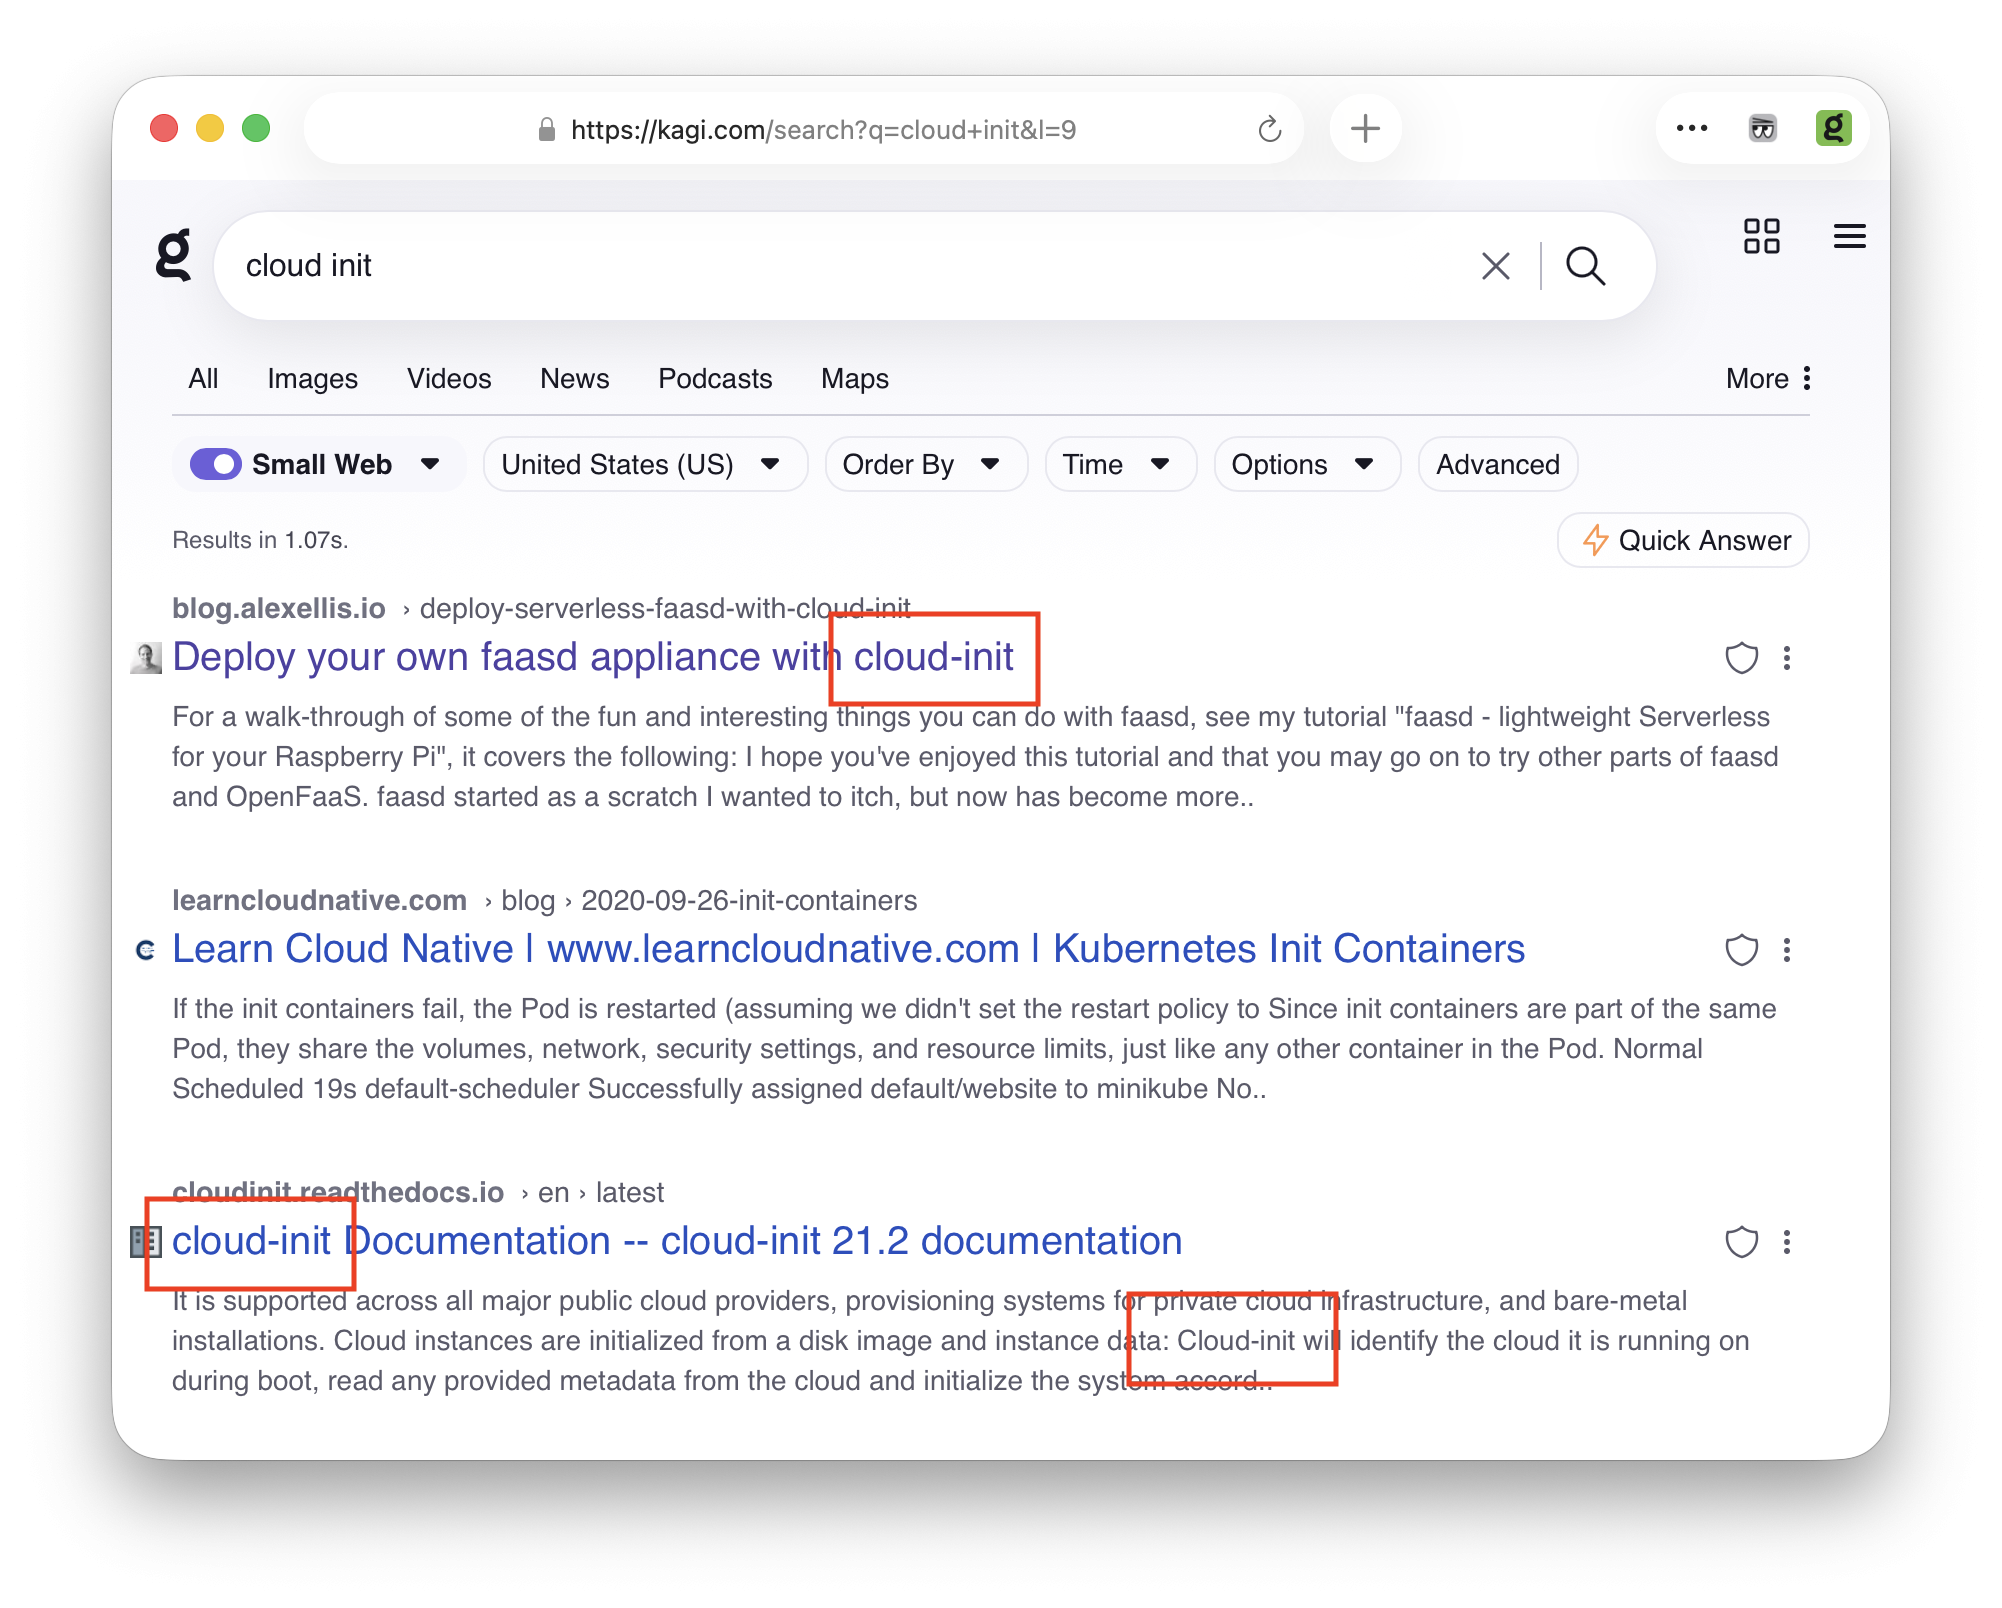Open the grid layout view icon

click(1763, 237)
